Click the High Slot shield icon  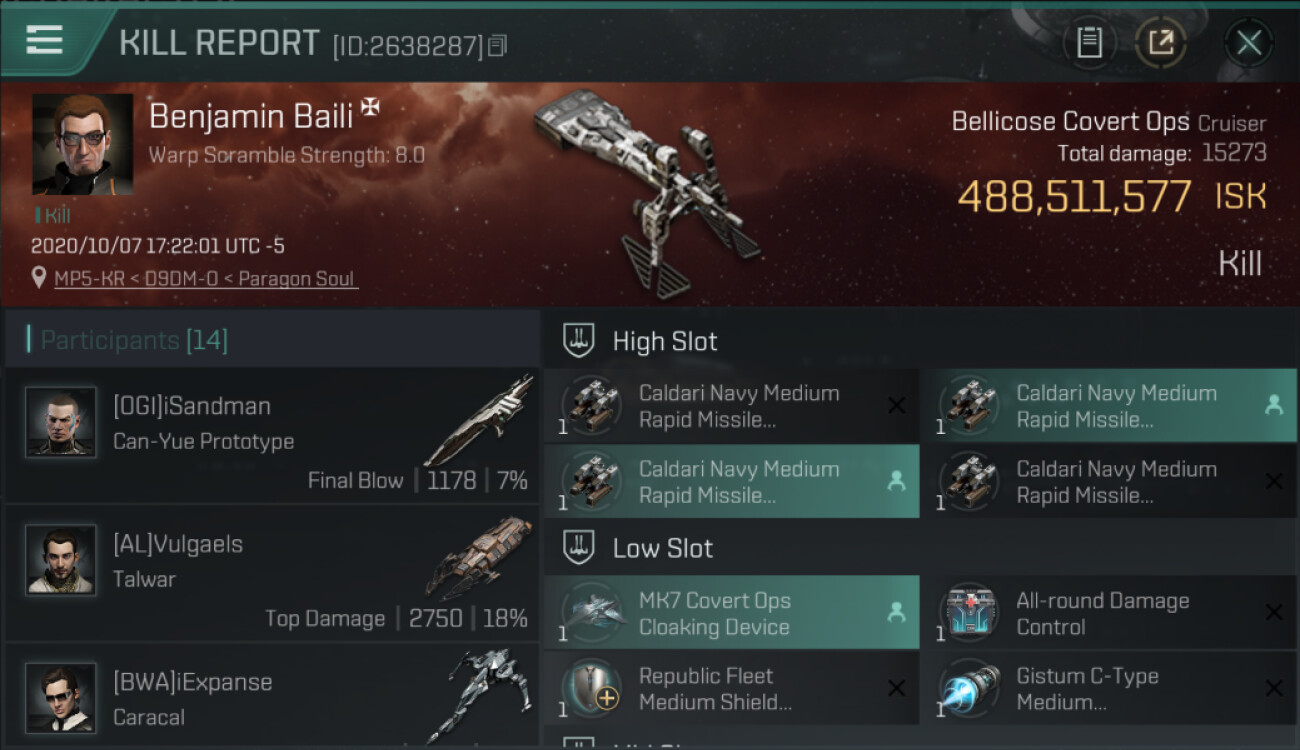(x=579, y=340)
